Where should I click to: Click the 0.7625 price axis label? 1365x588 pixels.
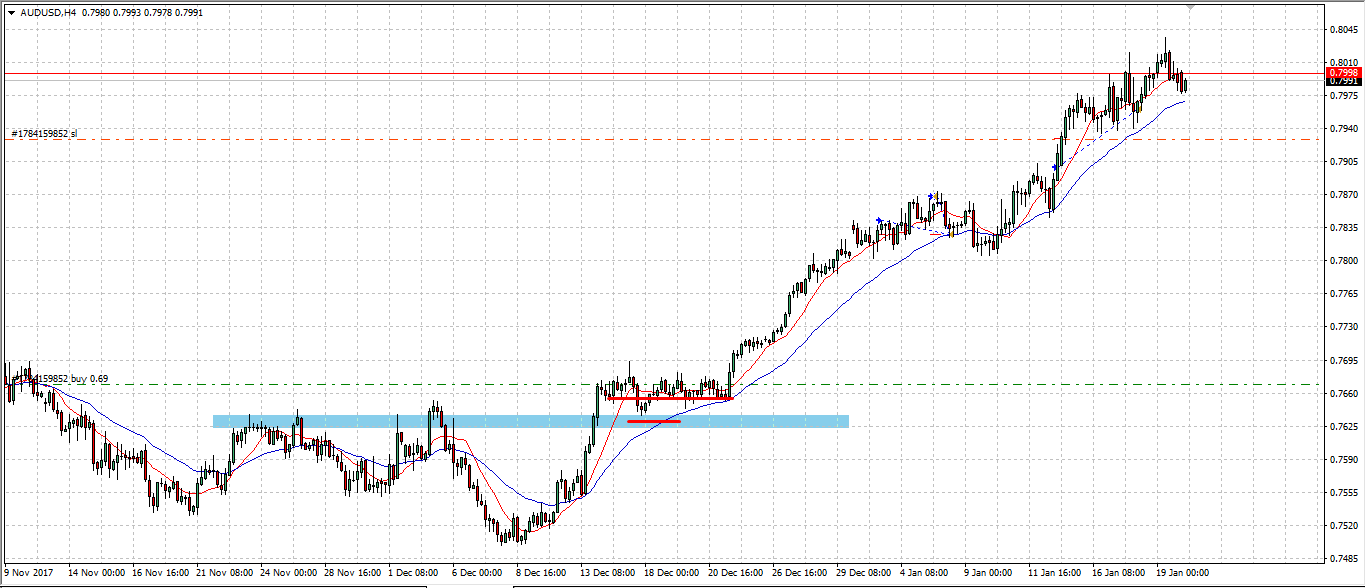[x=1344, y=426]
